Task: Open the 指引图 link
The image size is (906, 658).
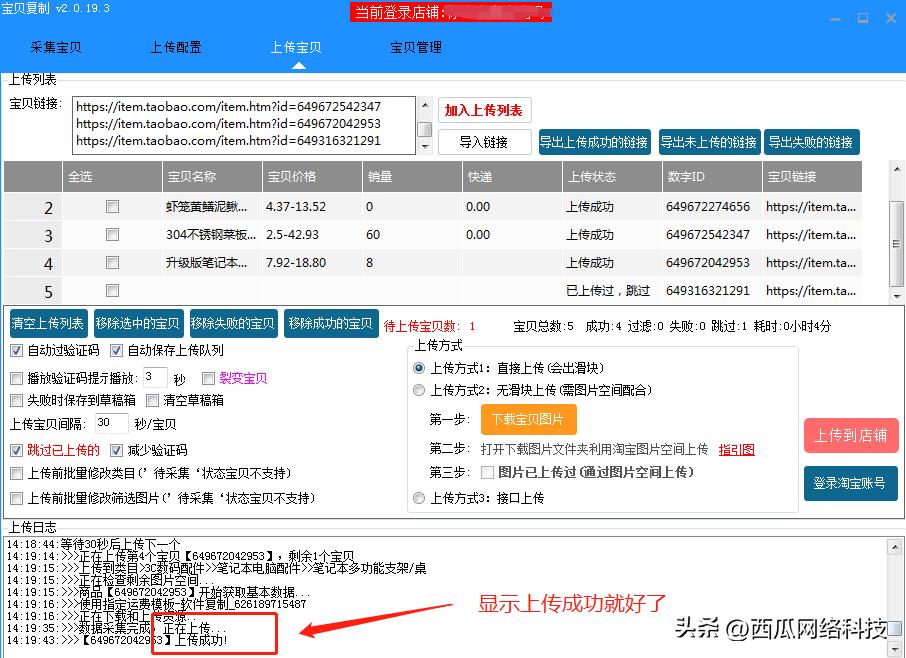Action: [737, 449]
